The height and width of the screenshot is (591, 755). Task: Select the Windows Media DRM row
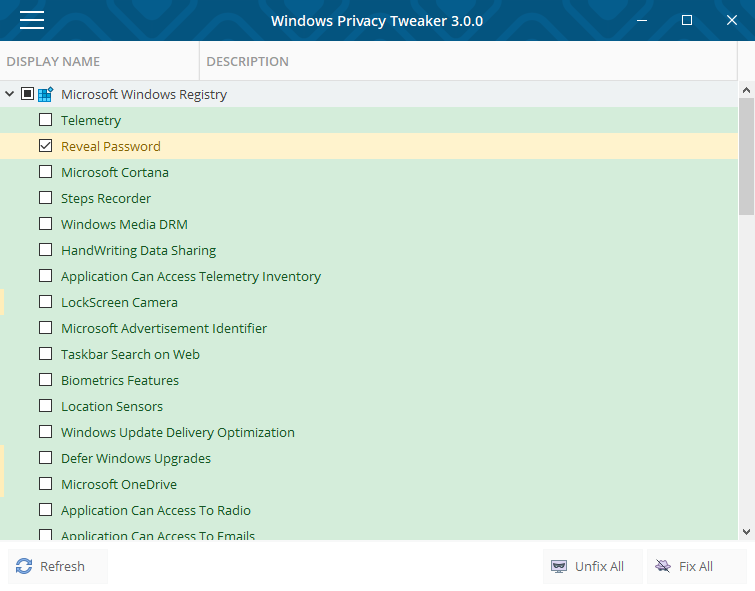(x=124, y=224)
